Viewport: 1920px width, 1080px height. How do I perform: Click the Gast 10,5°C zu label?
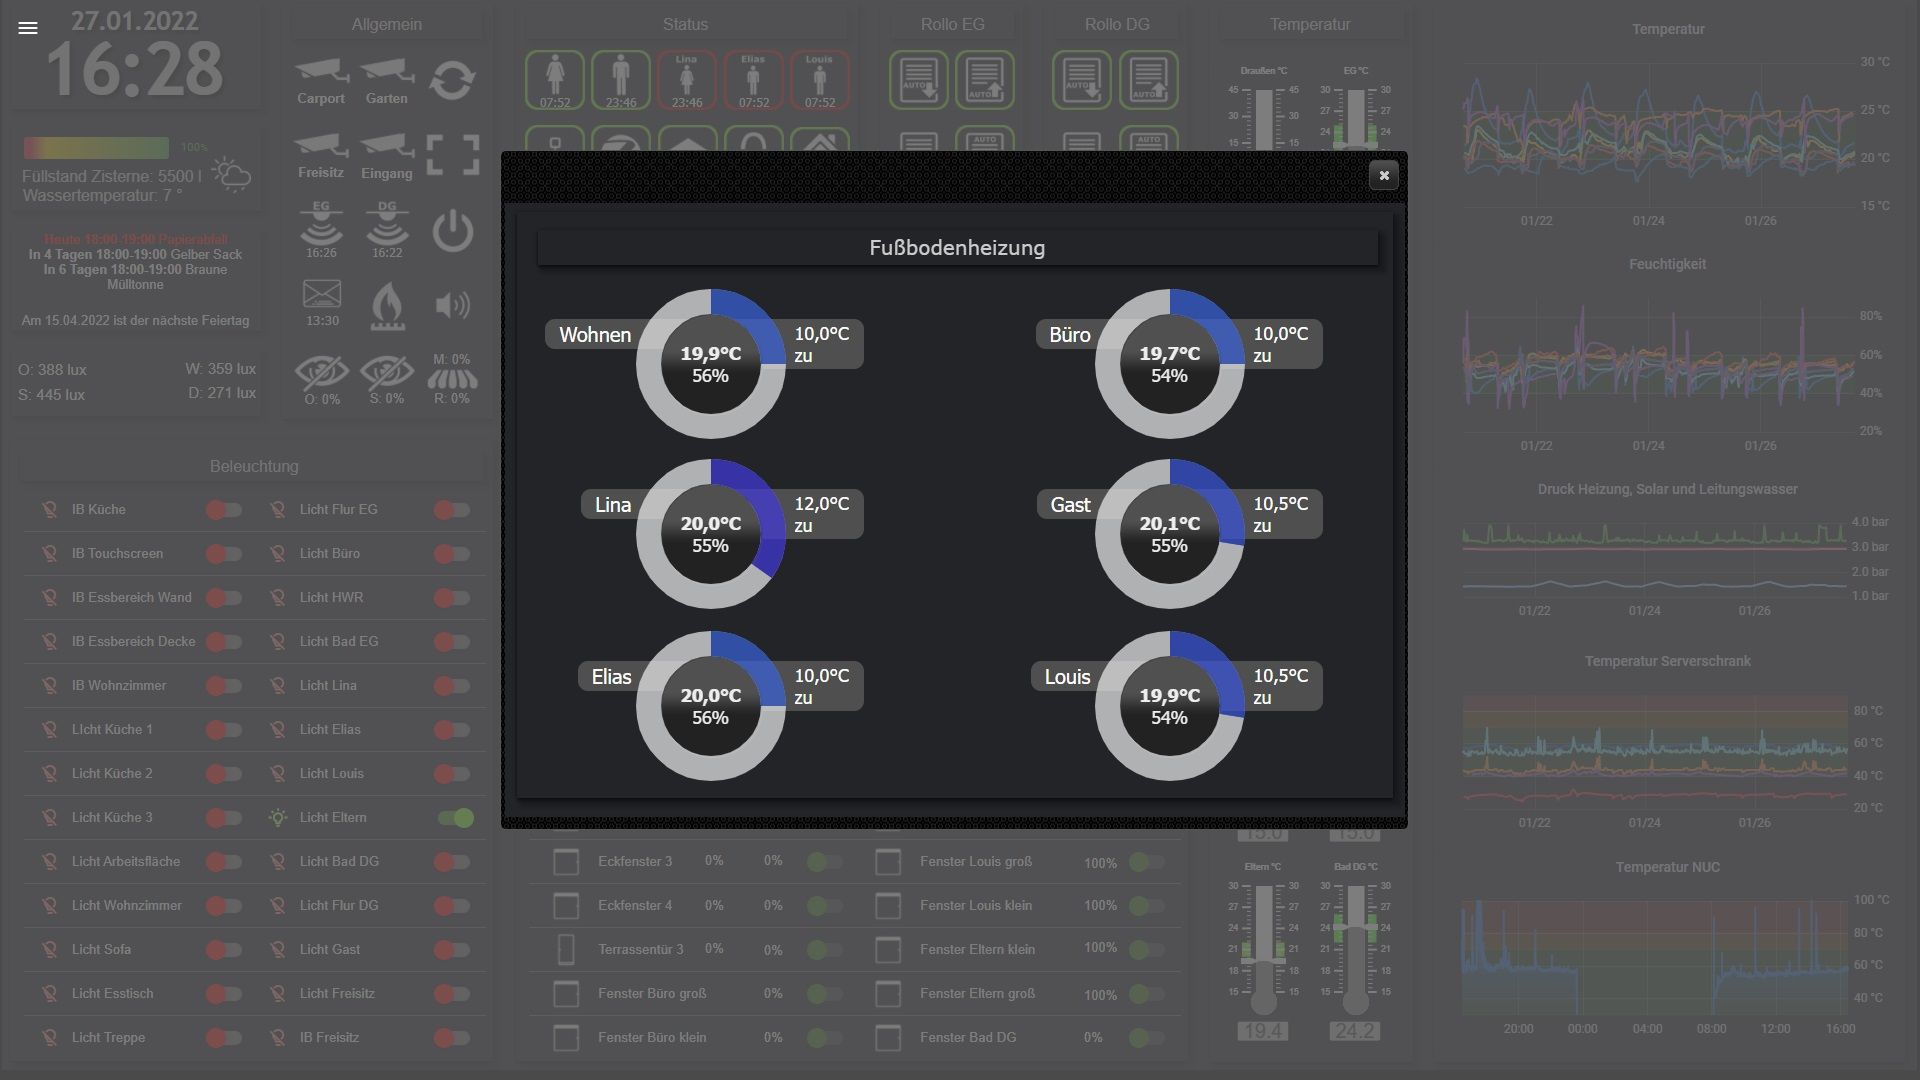click(1283, 514)
